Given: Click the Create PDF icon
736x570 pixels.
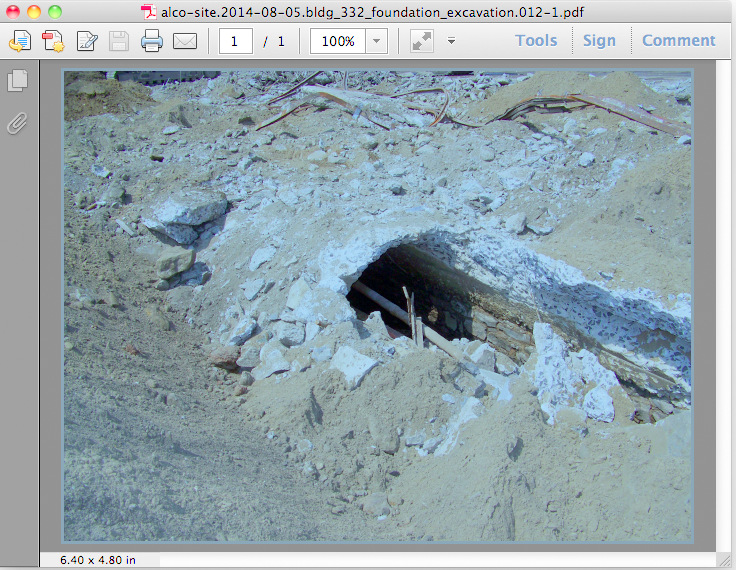Looking at the screenshot, I should [20, 41].
